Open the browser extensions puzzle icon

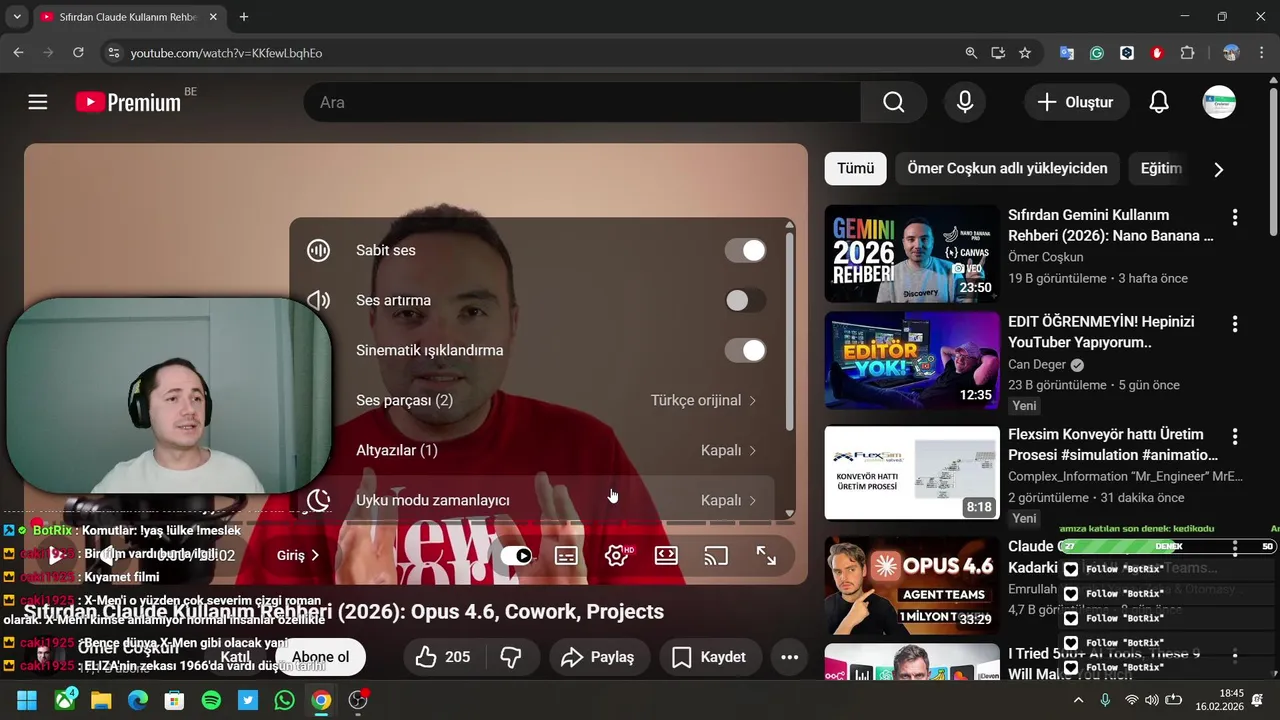(x=1187, y=53)
